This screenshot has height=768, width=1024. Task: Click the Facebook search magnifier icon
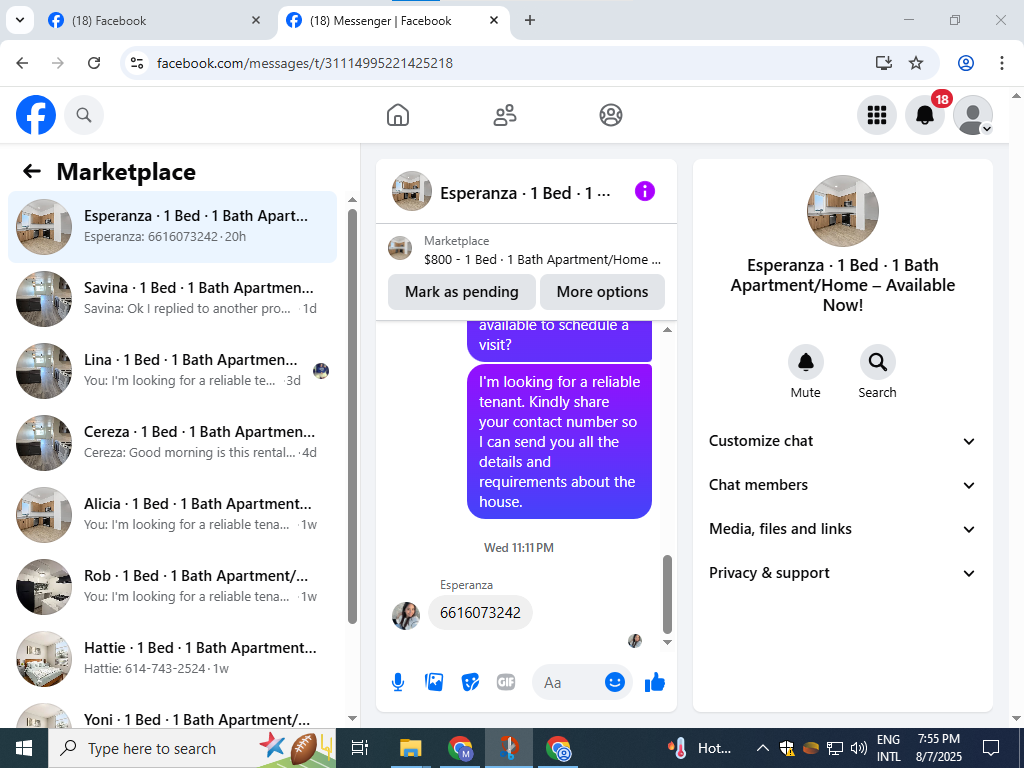(84, 115)
